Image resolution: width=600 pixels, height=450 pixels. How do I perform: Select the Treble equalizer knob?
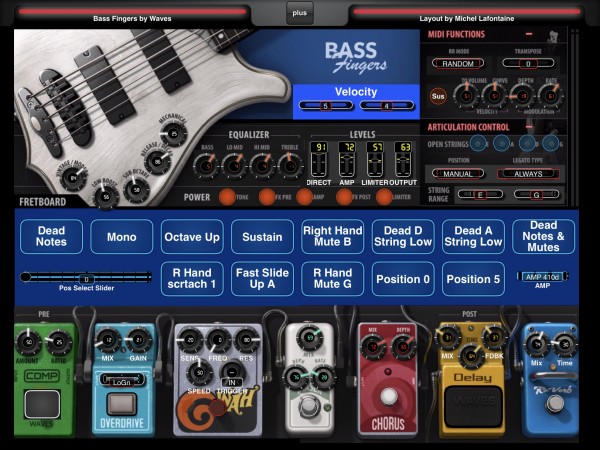pos(290,166)
